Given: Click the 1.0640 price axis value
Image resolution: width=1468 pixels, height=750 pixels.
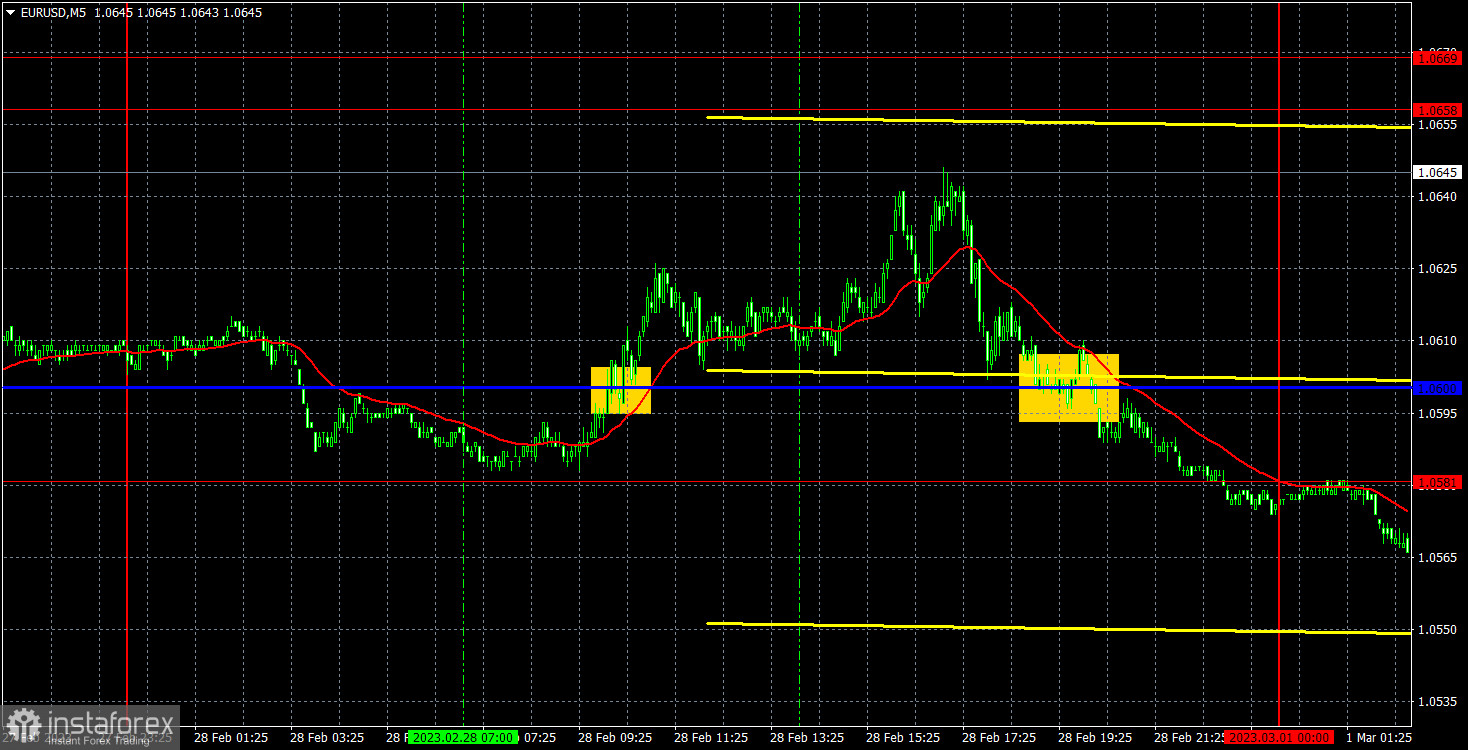Looking at the screenshot, I should [1438, 197].
